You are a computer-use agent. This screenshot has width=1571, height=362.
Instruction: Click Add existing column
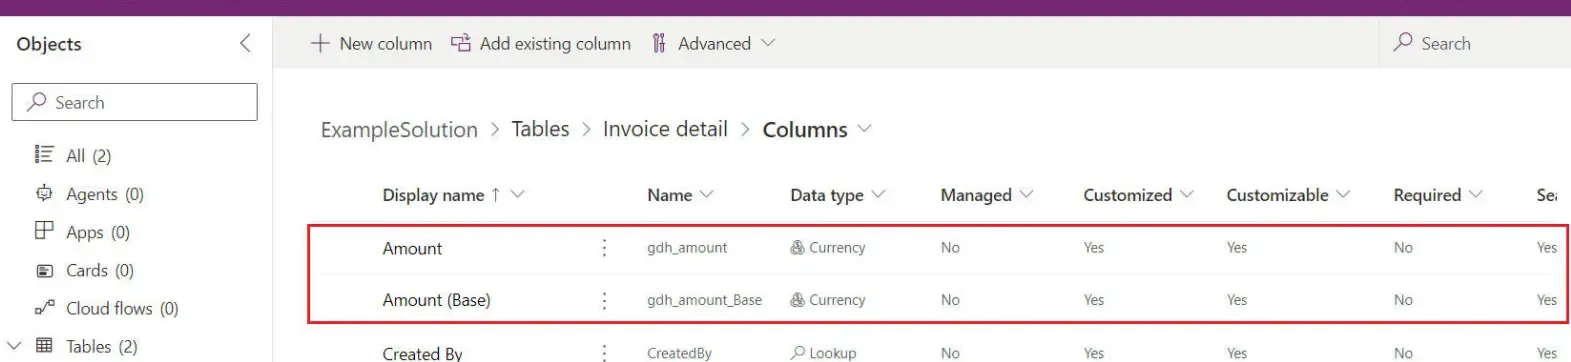tap(541, 43)
